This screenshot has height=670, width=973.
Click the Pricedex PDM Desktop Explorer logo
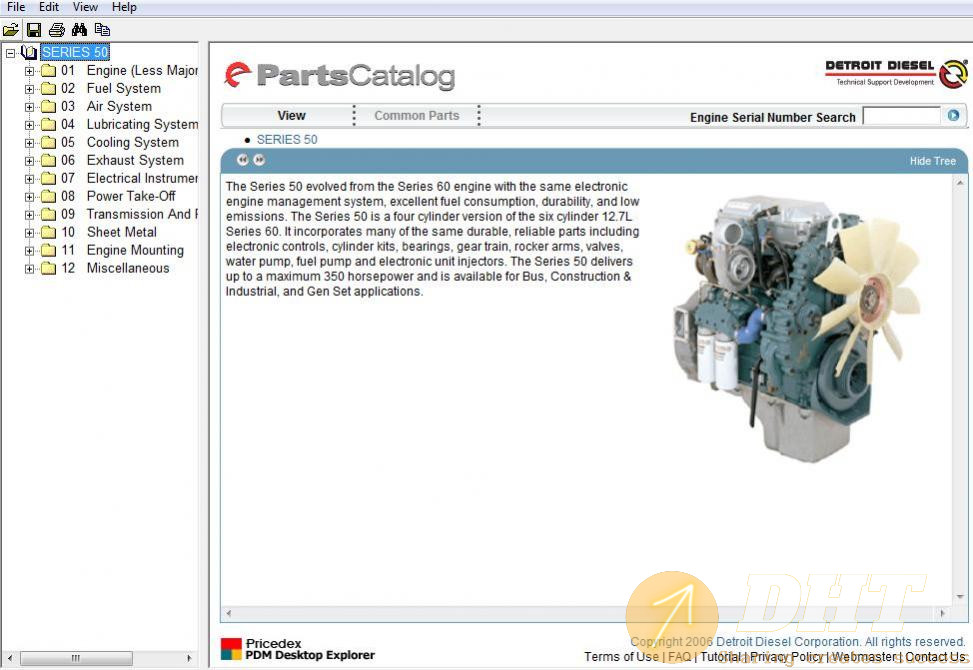(x=298, y=649)
